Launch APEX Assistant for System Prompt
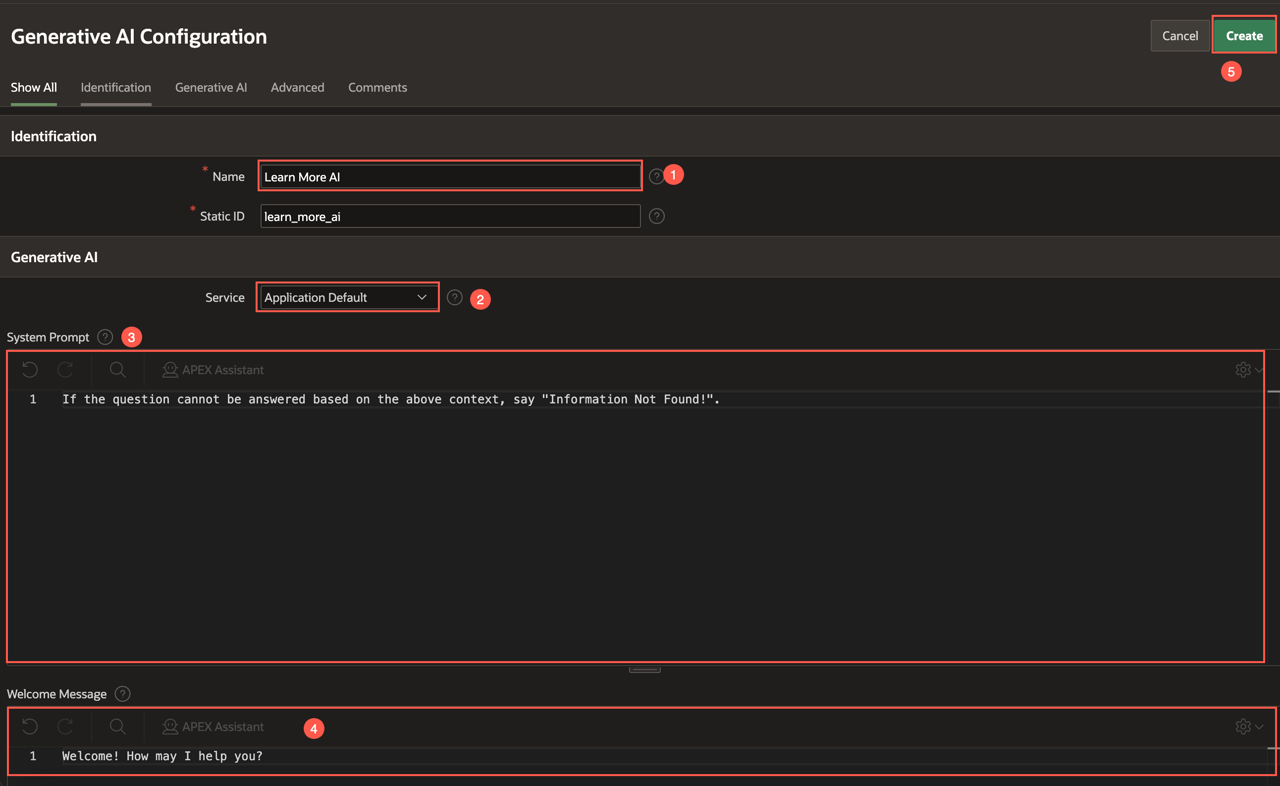 pos(213,370)
